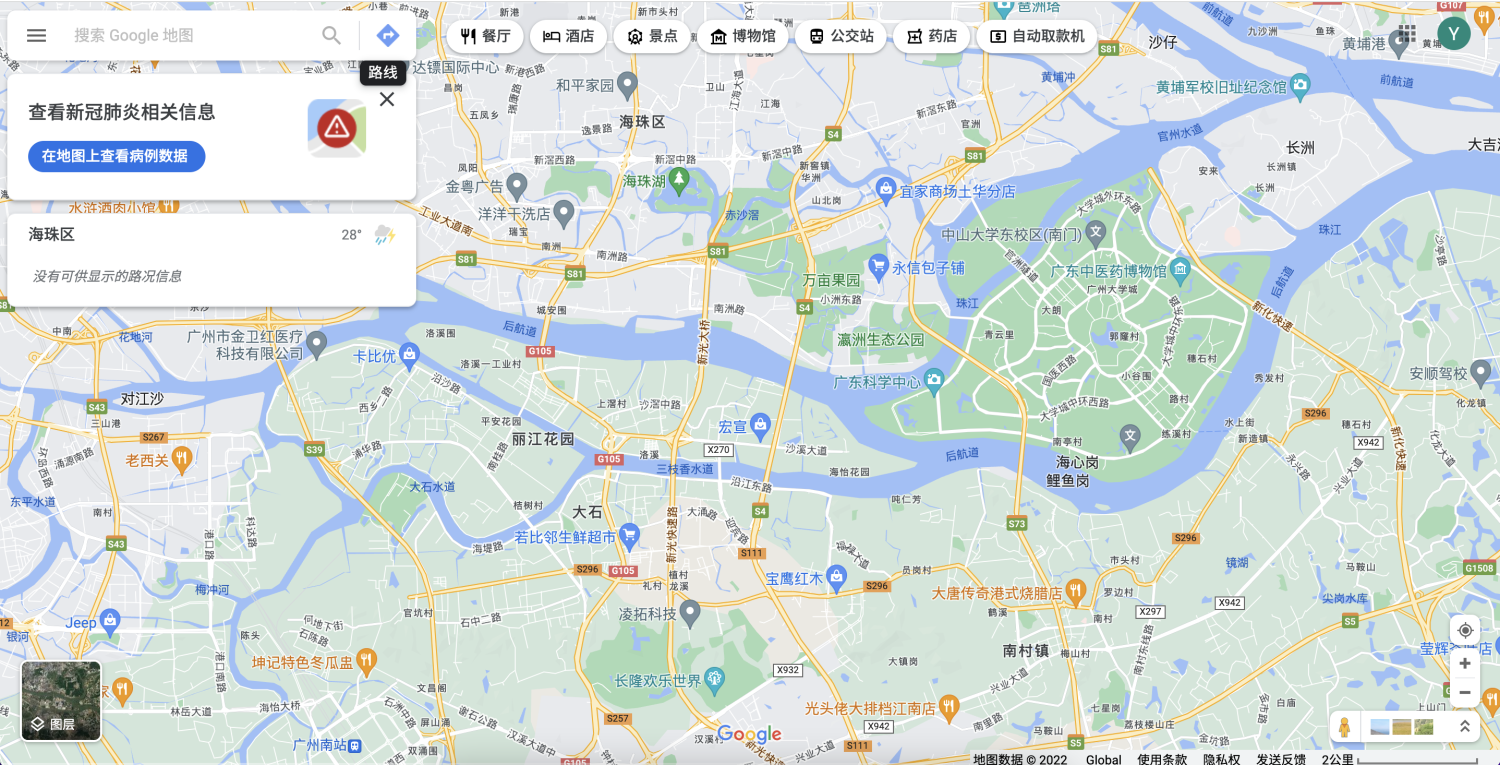Select the 宏宣 shopping pin

pyautogui.click(x=760, y=425)
